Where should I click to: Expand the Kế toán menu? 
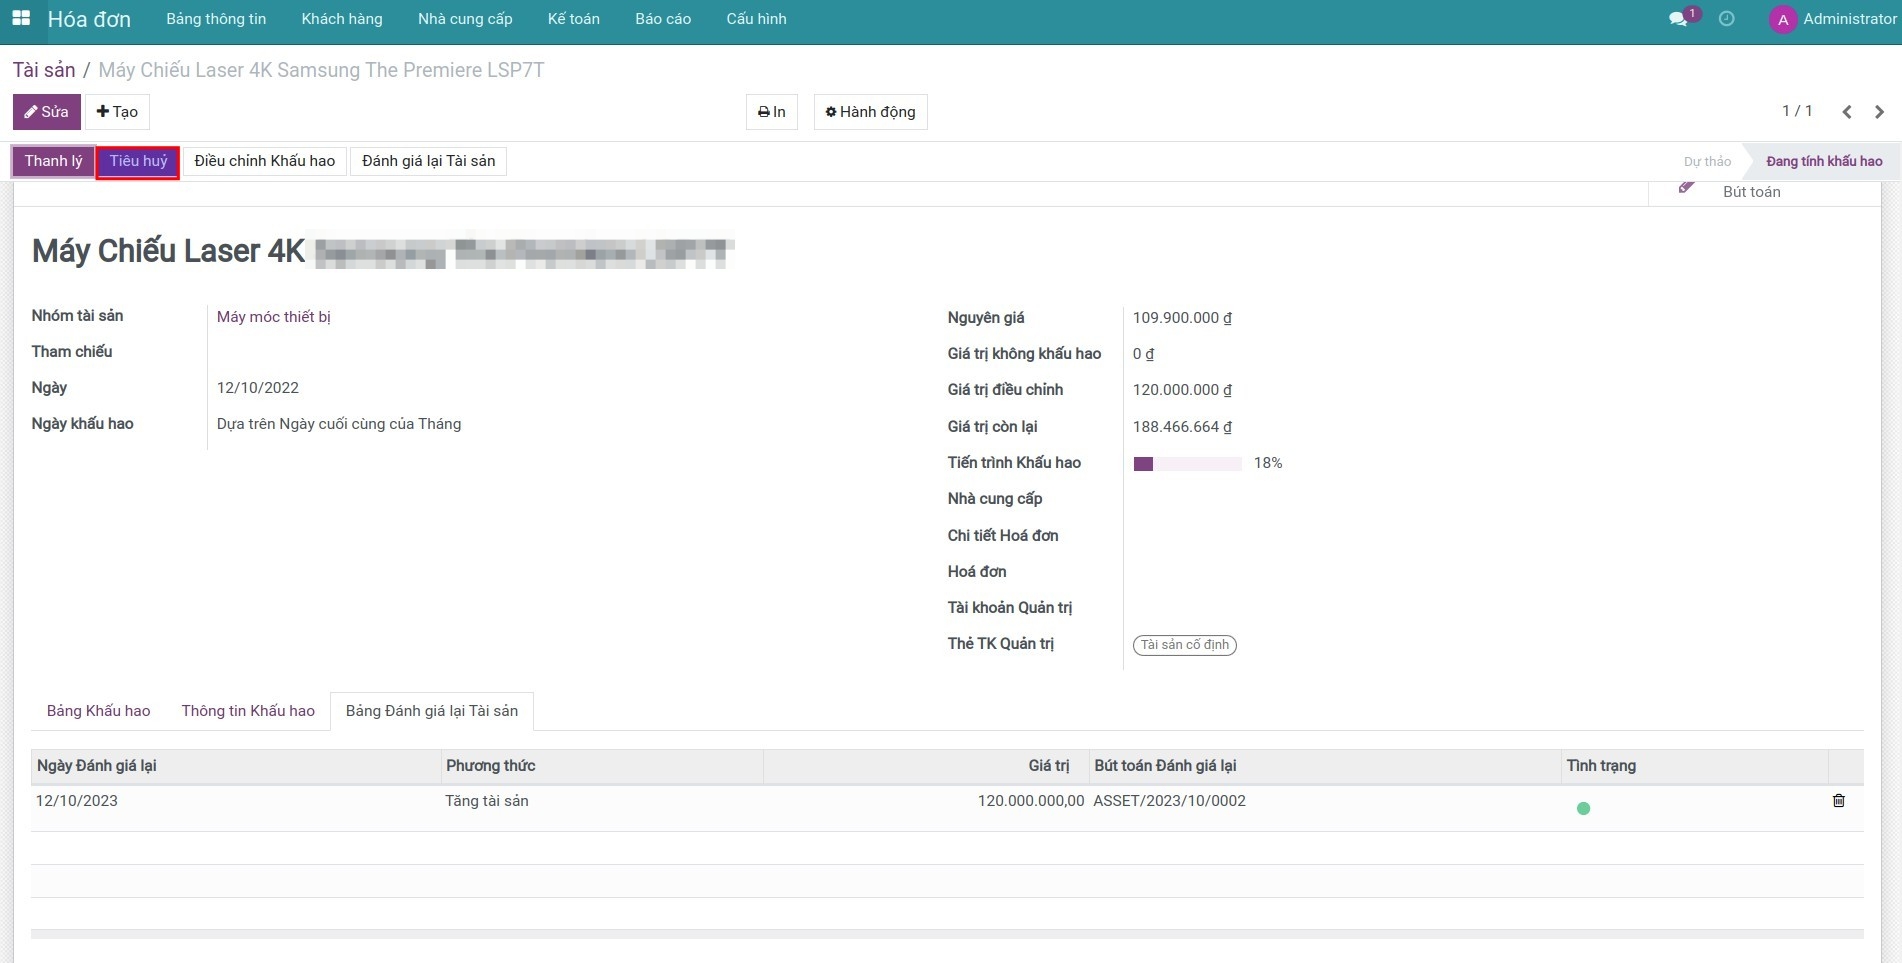(573, 19)
